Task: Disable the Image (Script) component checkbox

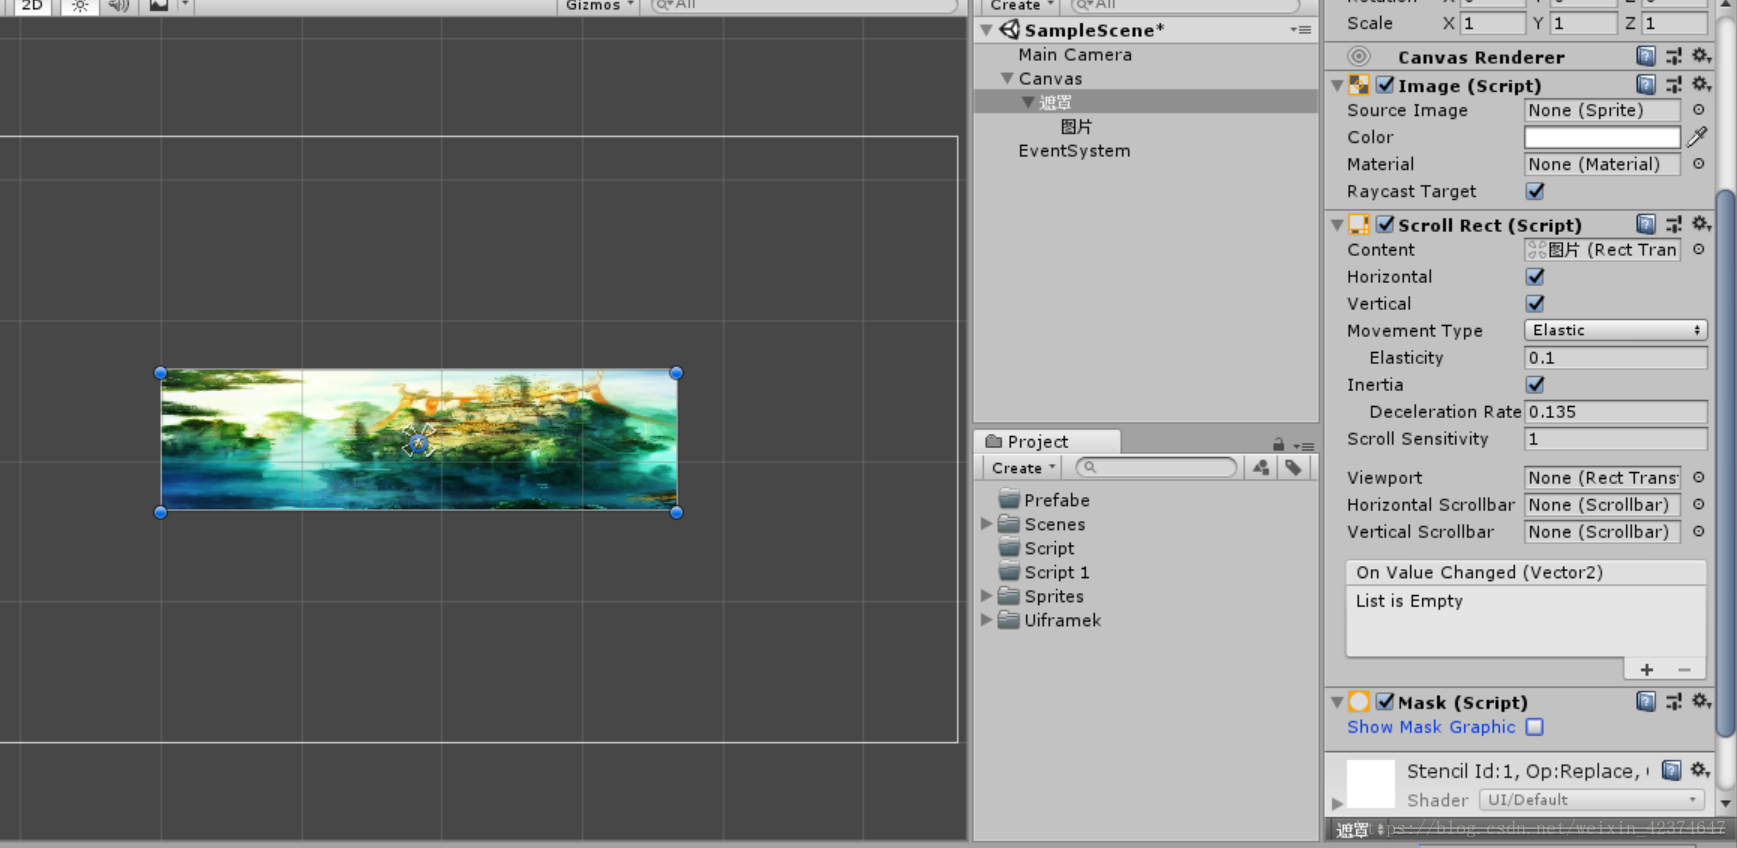Action: pos(1385,85)
